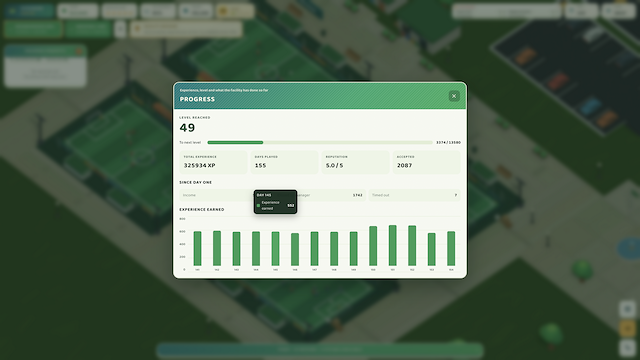Select the day 142 bar in chart
Image resolution: width=640 pixels, height=360 pixels.
(217, 248)
